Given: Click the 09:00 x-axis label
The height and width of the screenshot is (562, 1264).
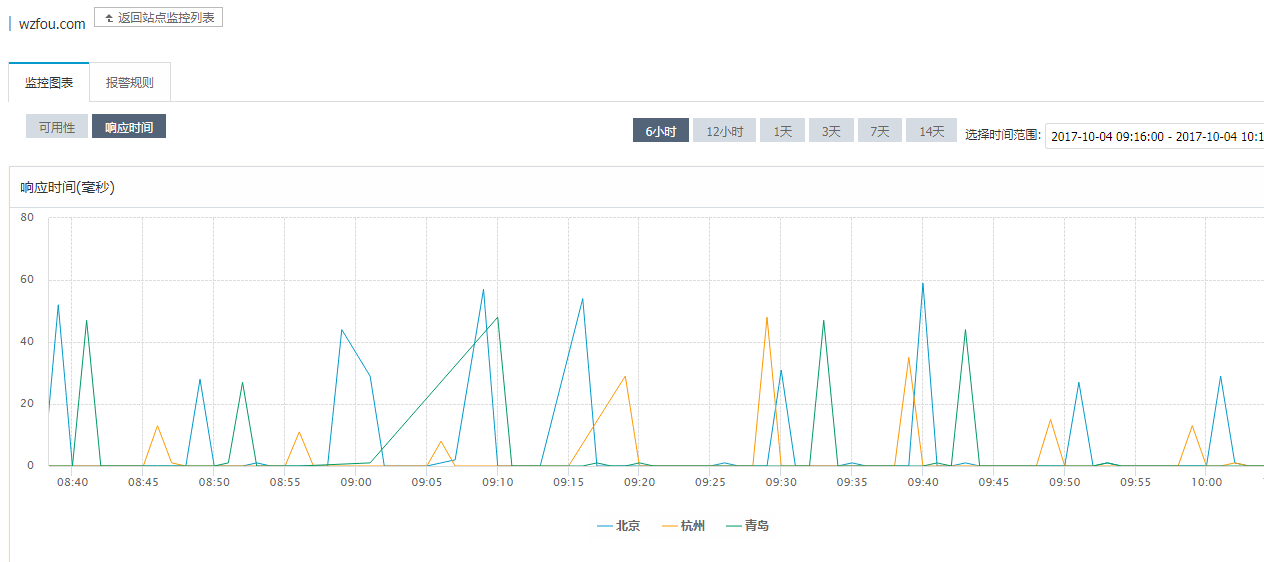Looking at the screenshot, I should point(356,482).
